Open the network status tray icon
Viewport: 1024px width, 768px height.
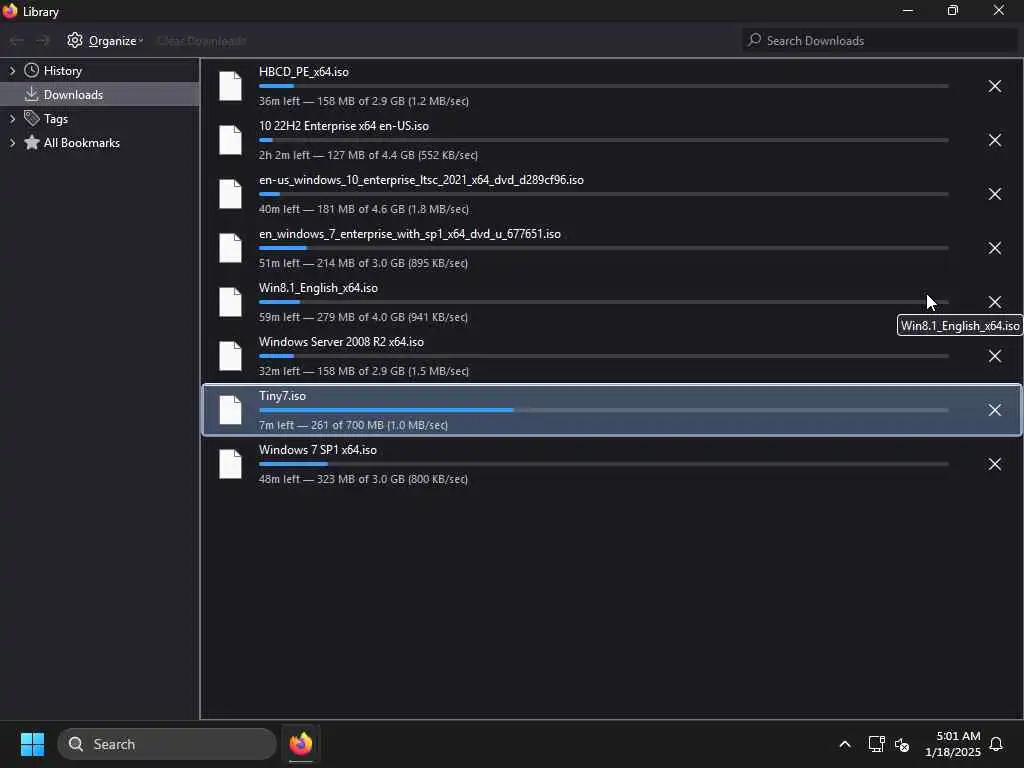tap(876, 744)
